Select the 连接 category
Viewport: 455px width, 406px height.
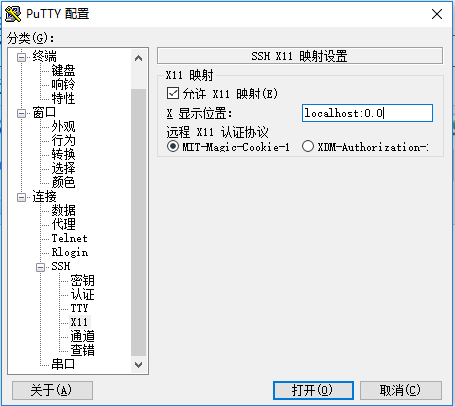click(x=44, y=196)
